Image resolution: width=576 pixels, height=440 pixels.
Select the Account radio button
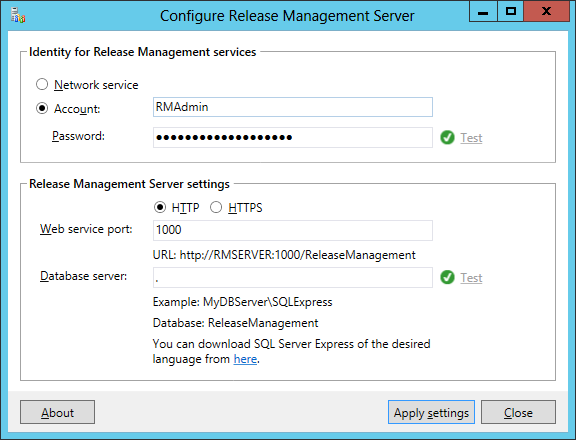[42, 108]
